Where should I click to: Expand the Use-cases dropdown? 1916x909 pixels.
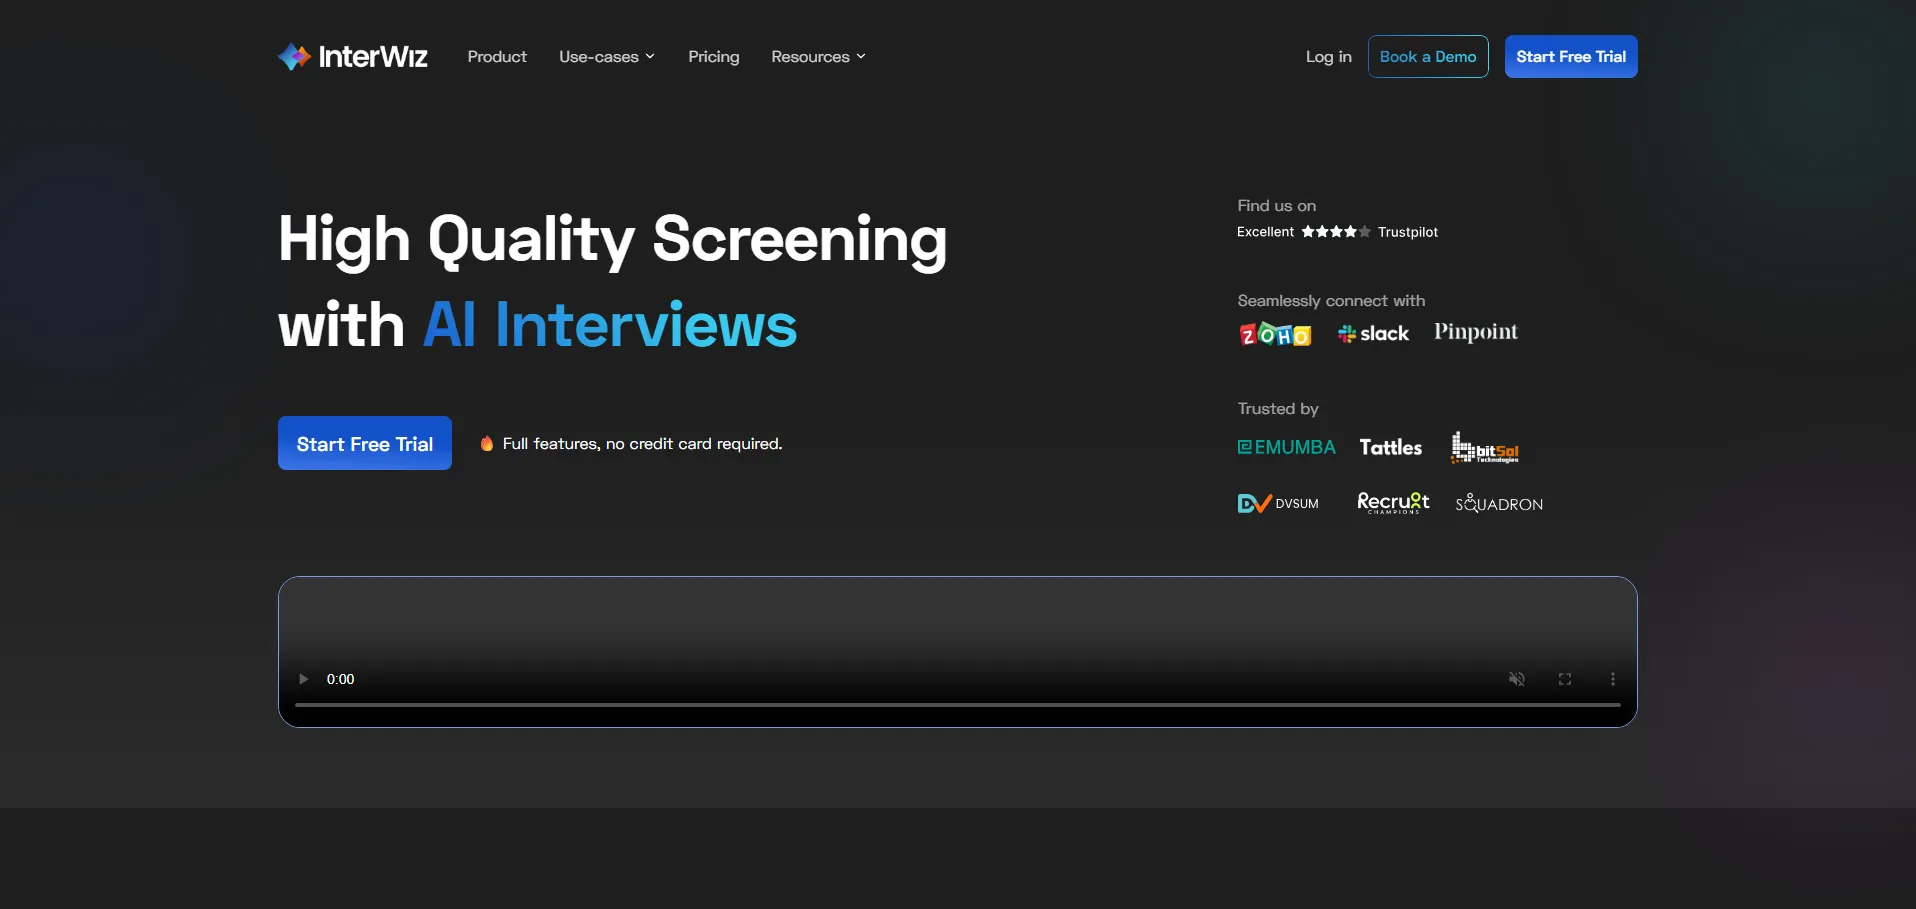point(606,57)
